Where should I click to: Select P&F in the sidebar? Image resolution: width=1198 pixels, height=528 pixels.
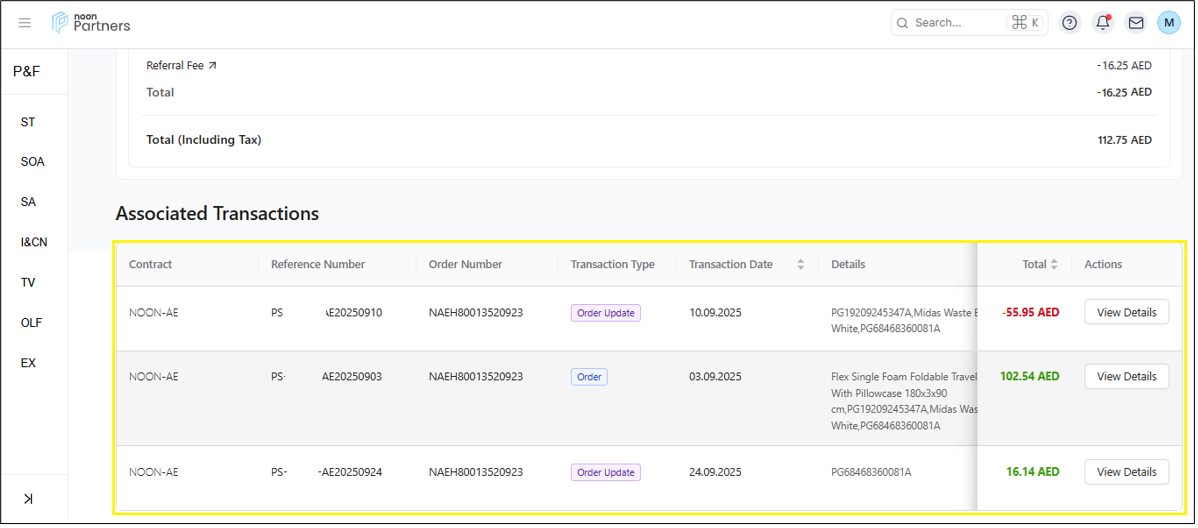point(27,71)
